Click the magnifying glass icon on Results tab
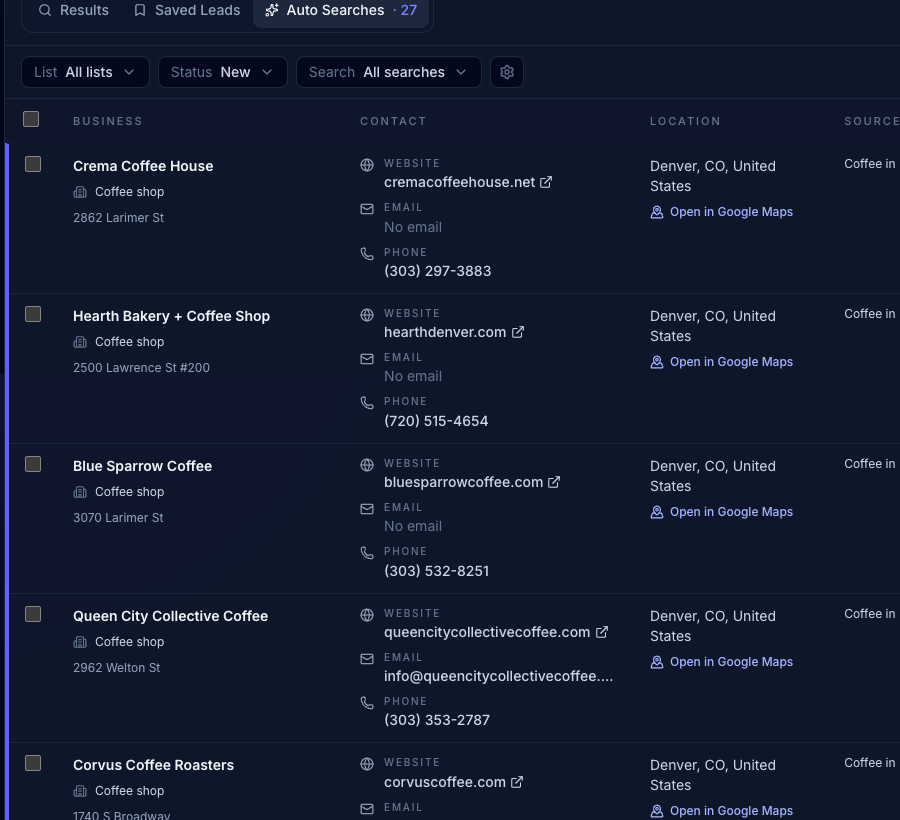The image size is (900, 820). (45, 10)
